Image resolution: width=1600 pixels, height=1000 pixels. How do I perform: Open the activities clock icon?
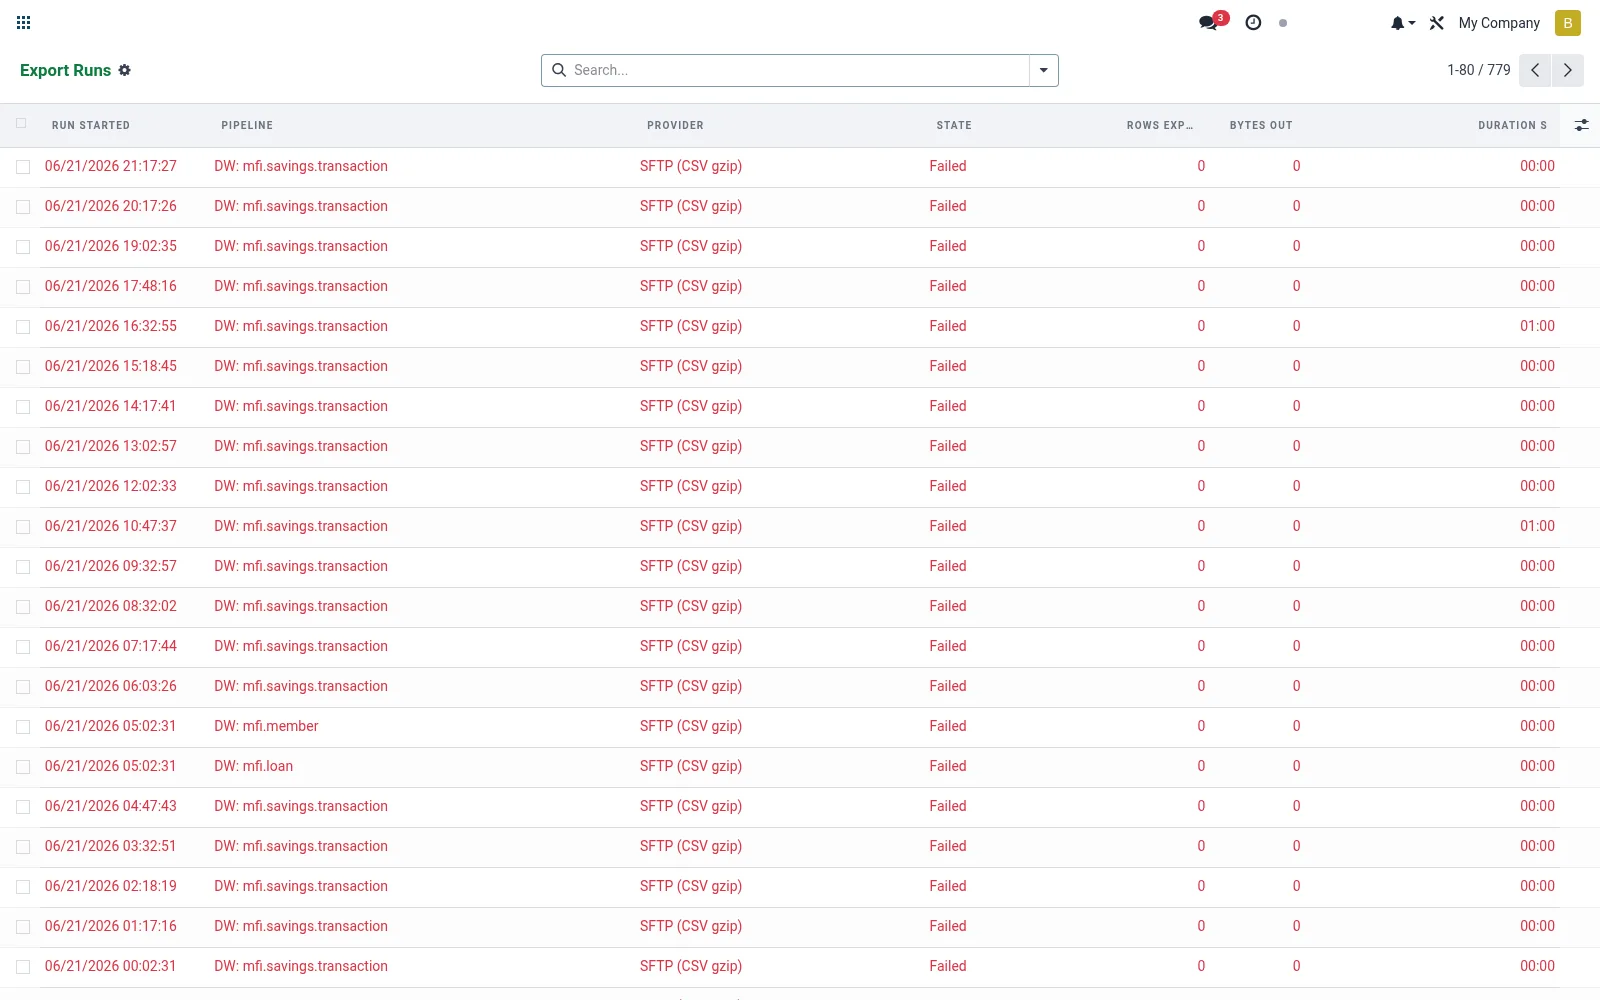click(x=1253, y=22)
